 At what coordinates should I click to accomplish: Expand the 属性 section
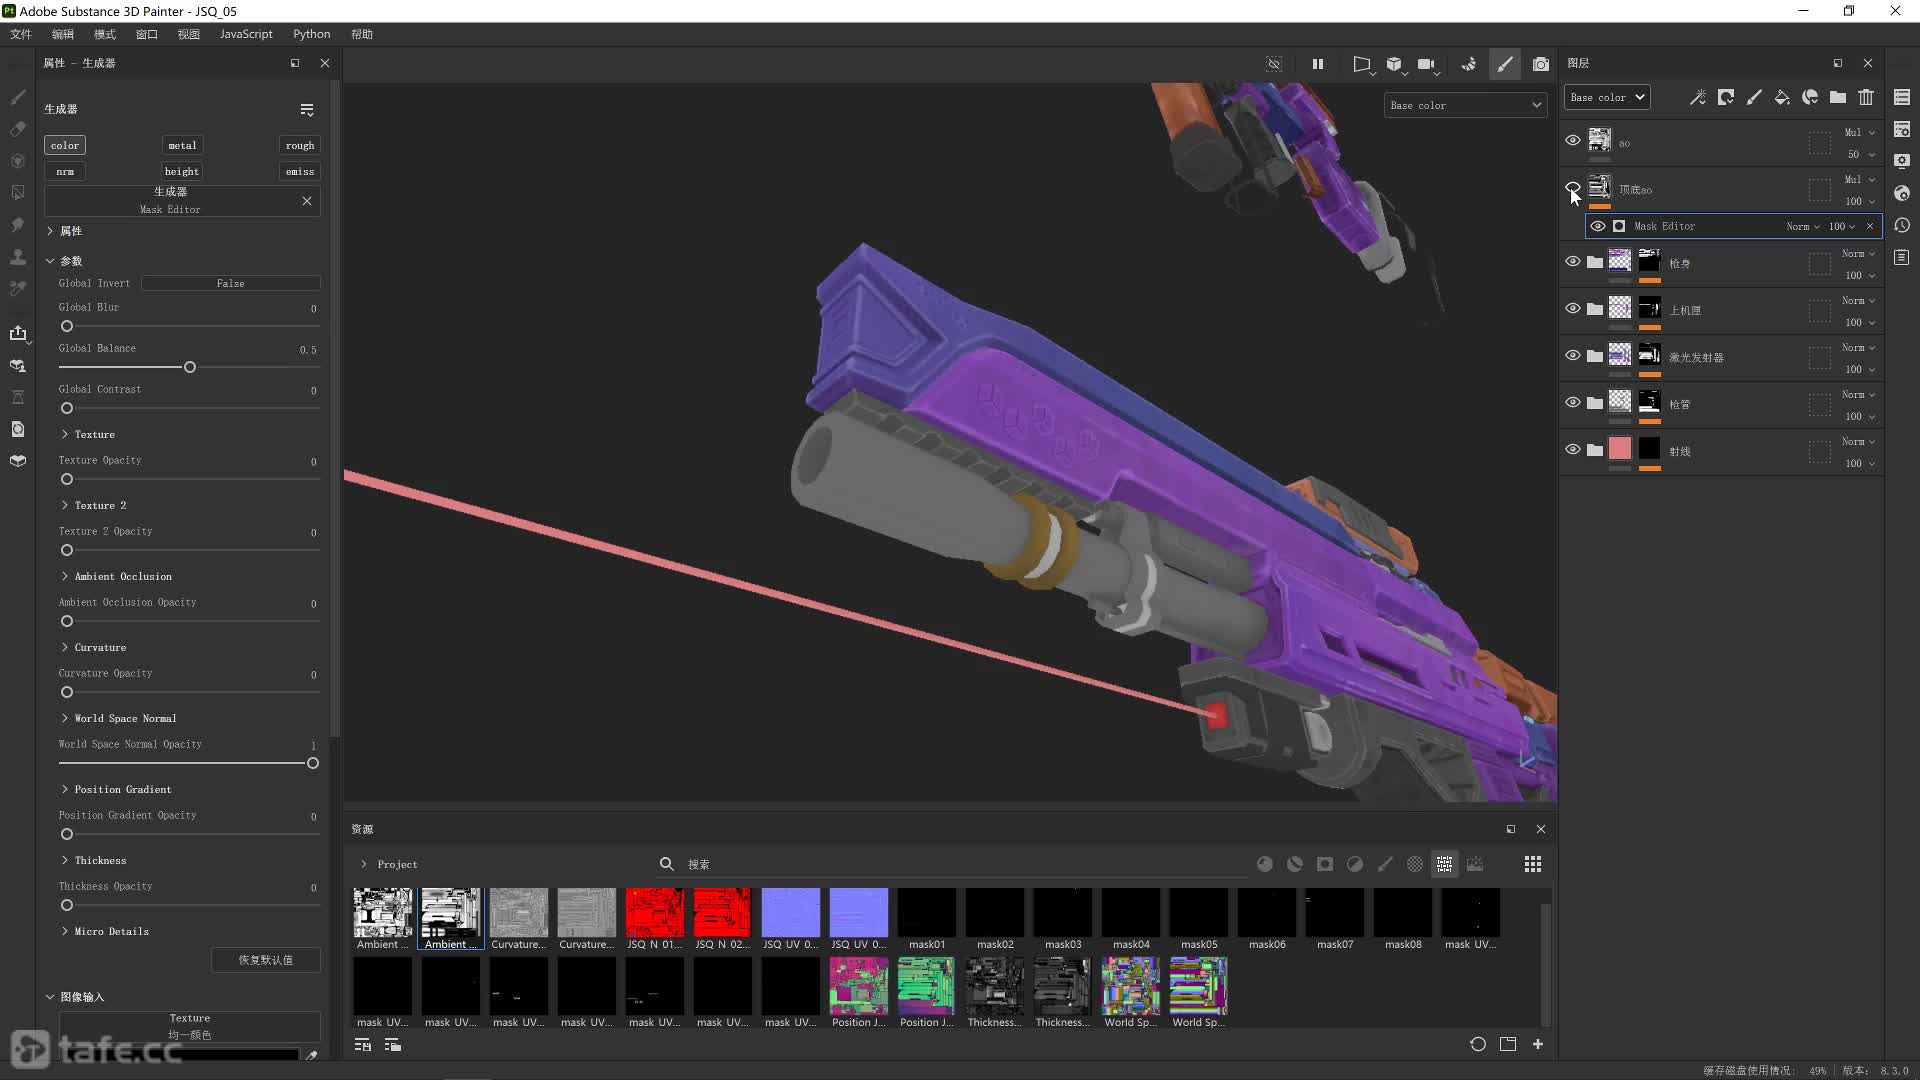click(x=50, y=231)
